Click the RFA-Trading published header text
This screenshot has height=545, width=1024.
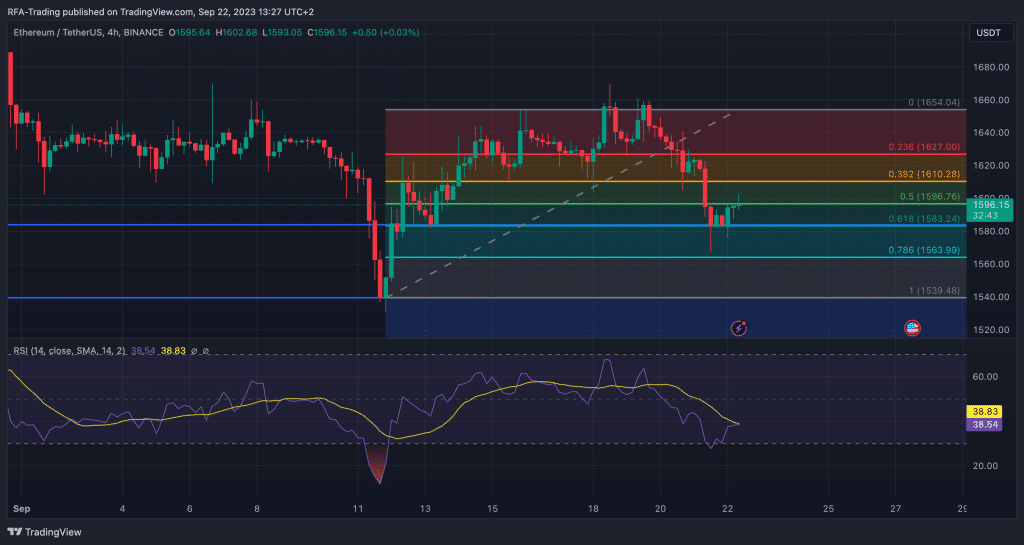(x=161, y=12)
